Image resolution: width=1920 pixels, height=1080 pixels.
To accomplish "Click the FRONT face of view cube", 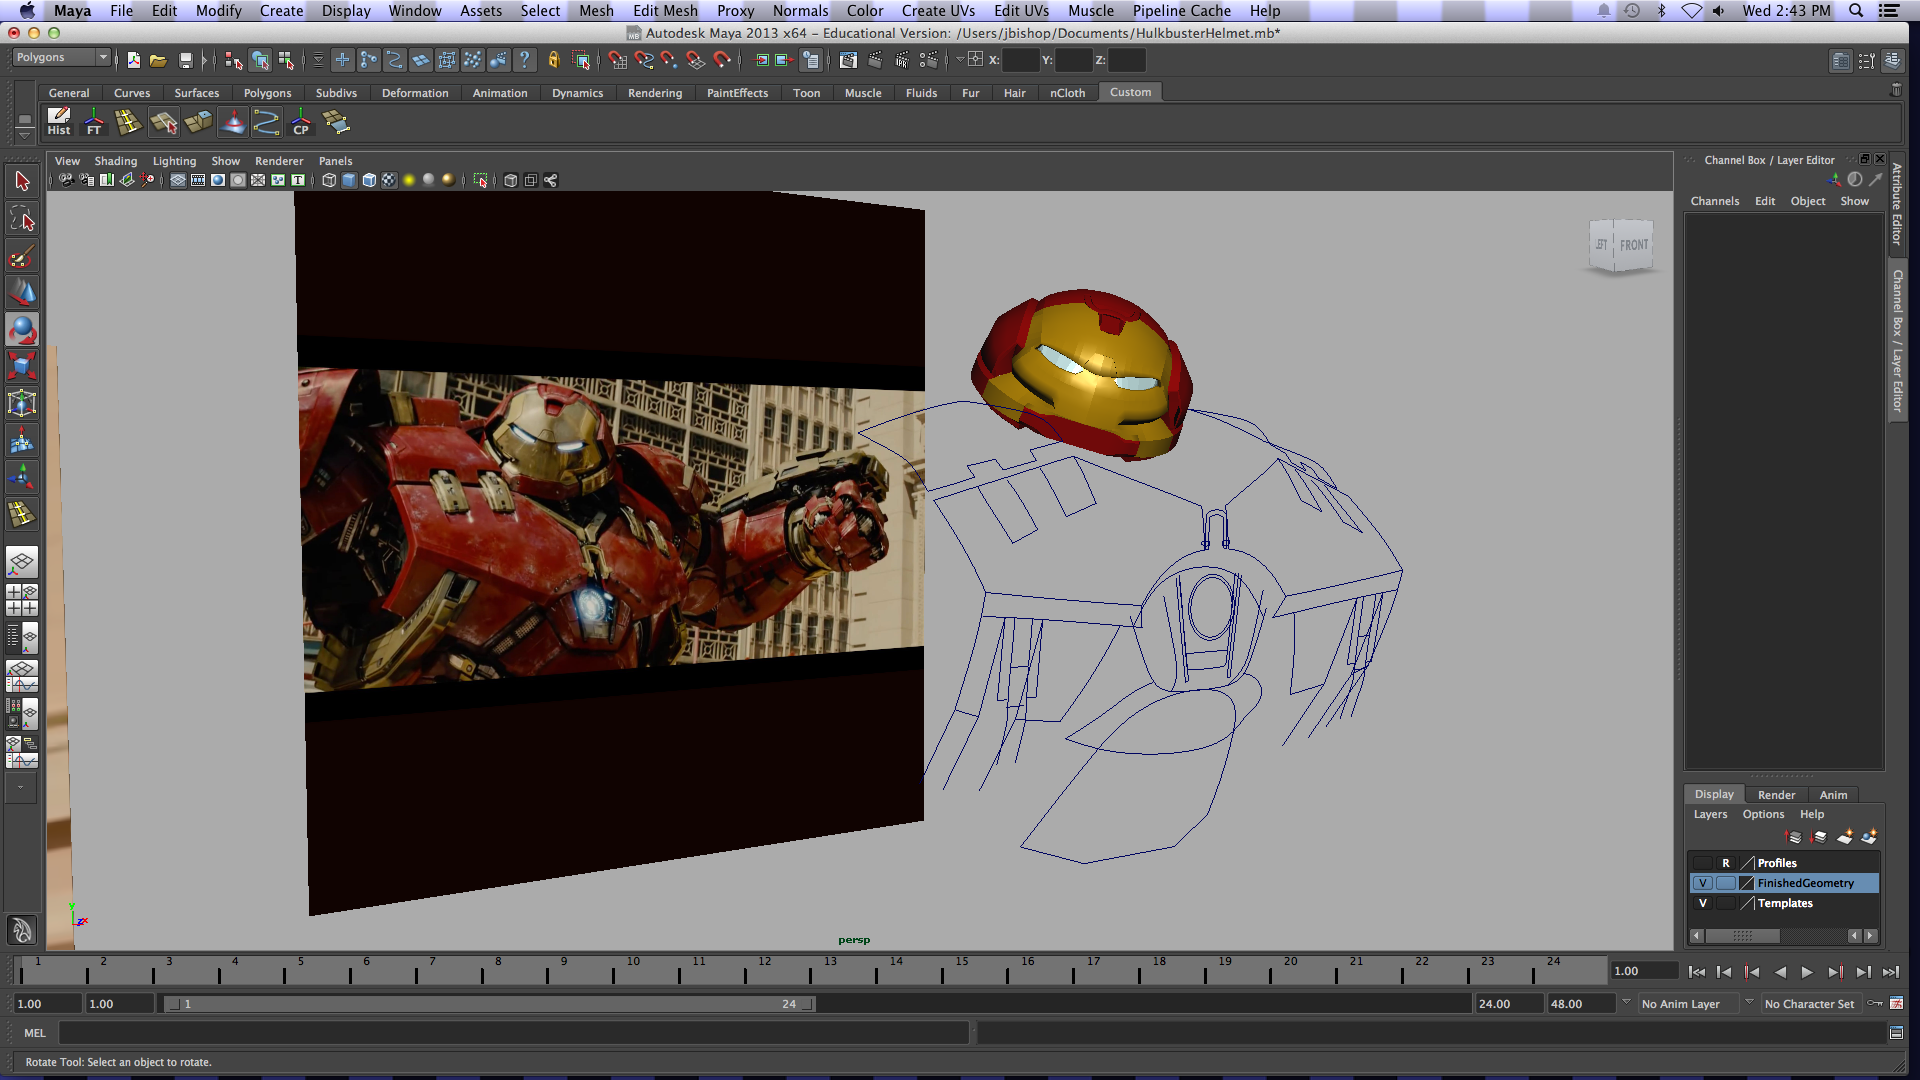I will 1634,245.
